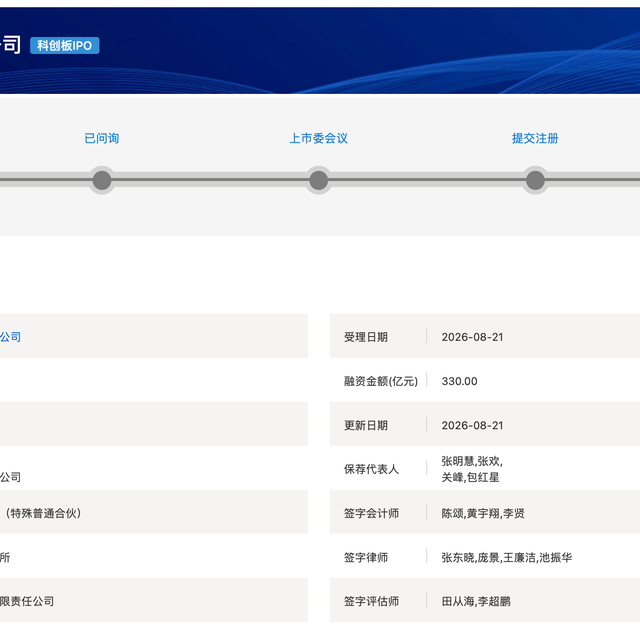Open the 已问询 stage label
Viewport: 640px width, 640px height.
tap(102, 138)
